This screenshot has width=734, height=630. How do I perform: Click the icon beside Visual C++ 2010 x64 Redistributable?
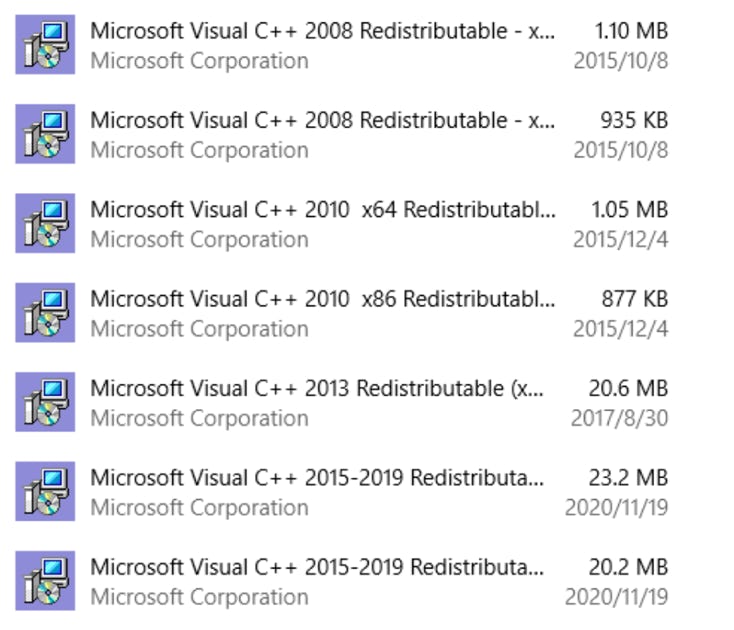coord(45,223)
